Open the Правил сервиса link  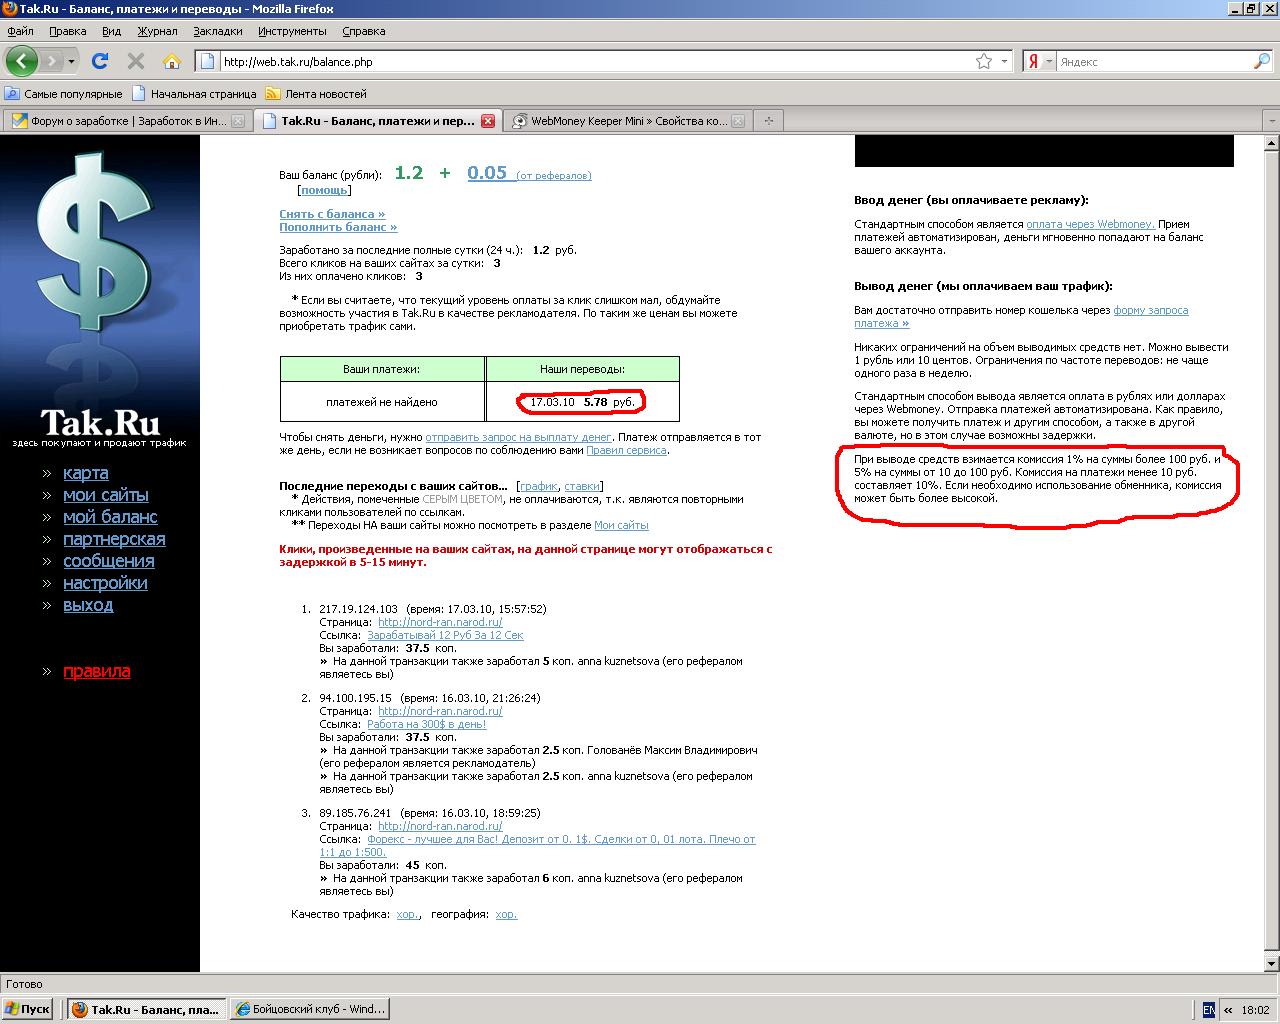pyautogui.click(x=626, y=450)
